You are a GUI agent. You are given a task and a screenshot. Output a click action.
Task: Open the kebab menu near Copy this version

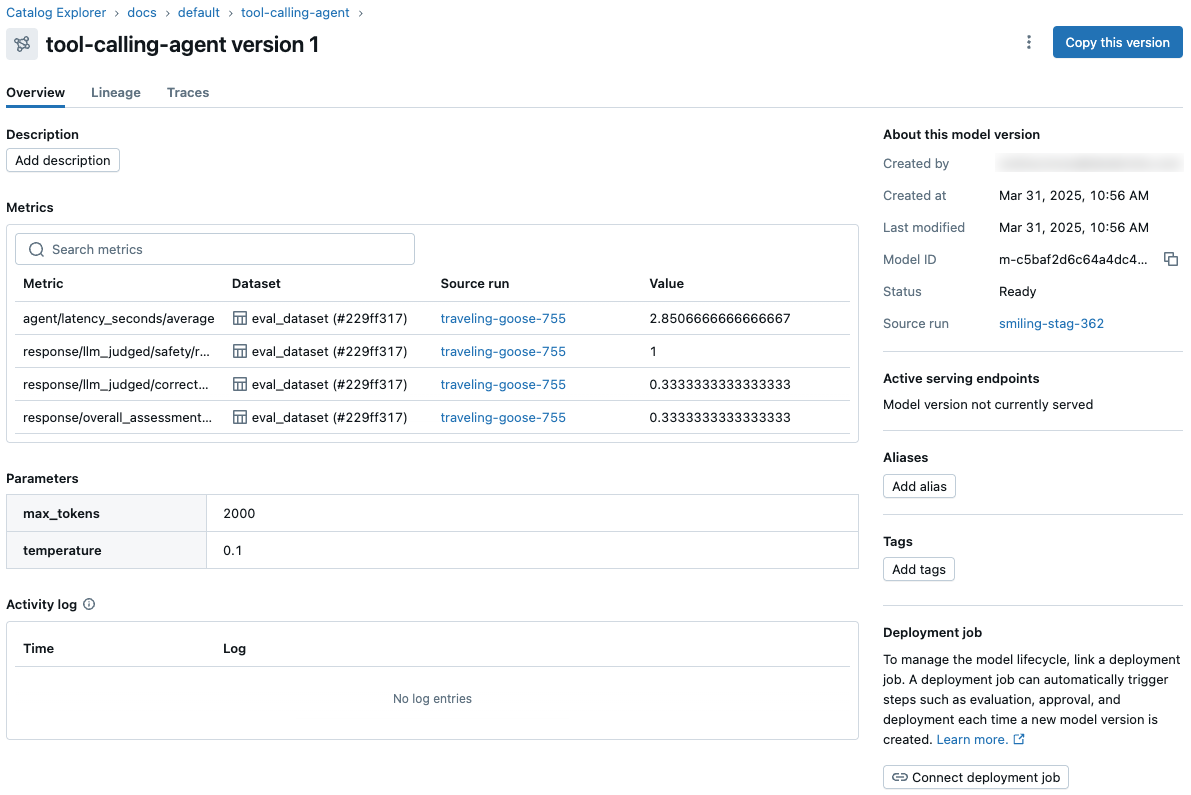click(x=1029, y=42)
